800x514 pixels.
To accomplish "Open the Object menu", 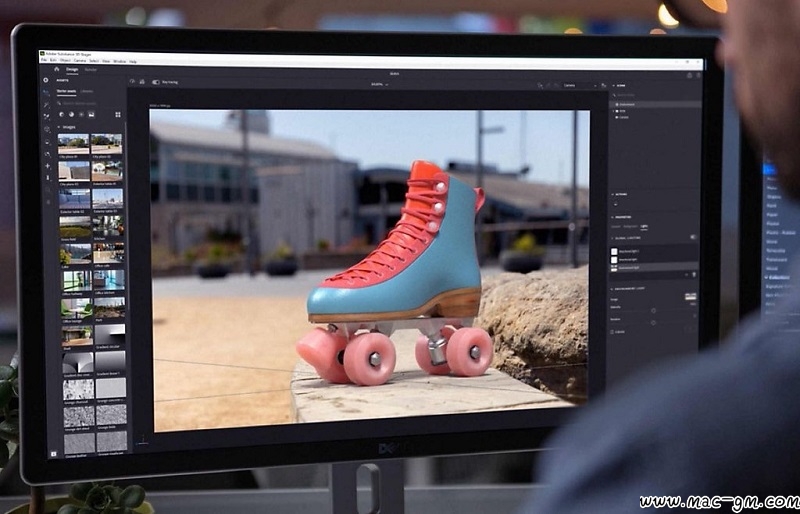I will click(65, 60).
